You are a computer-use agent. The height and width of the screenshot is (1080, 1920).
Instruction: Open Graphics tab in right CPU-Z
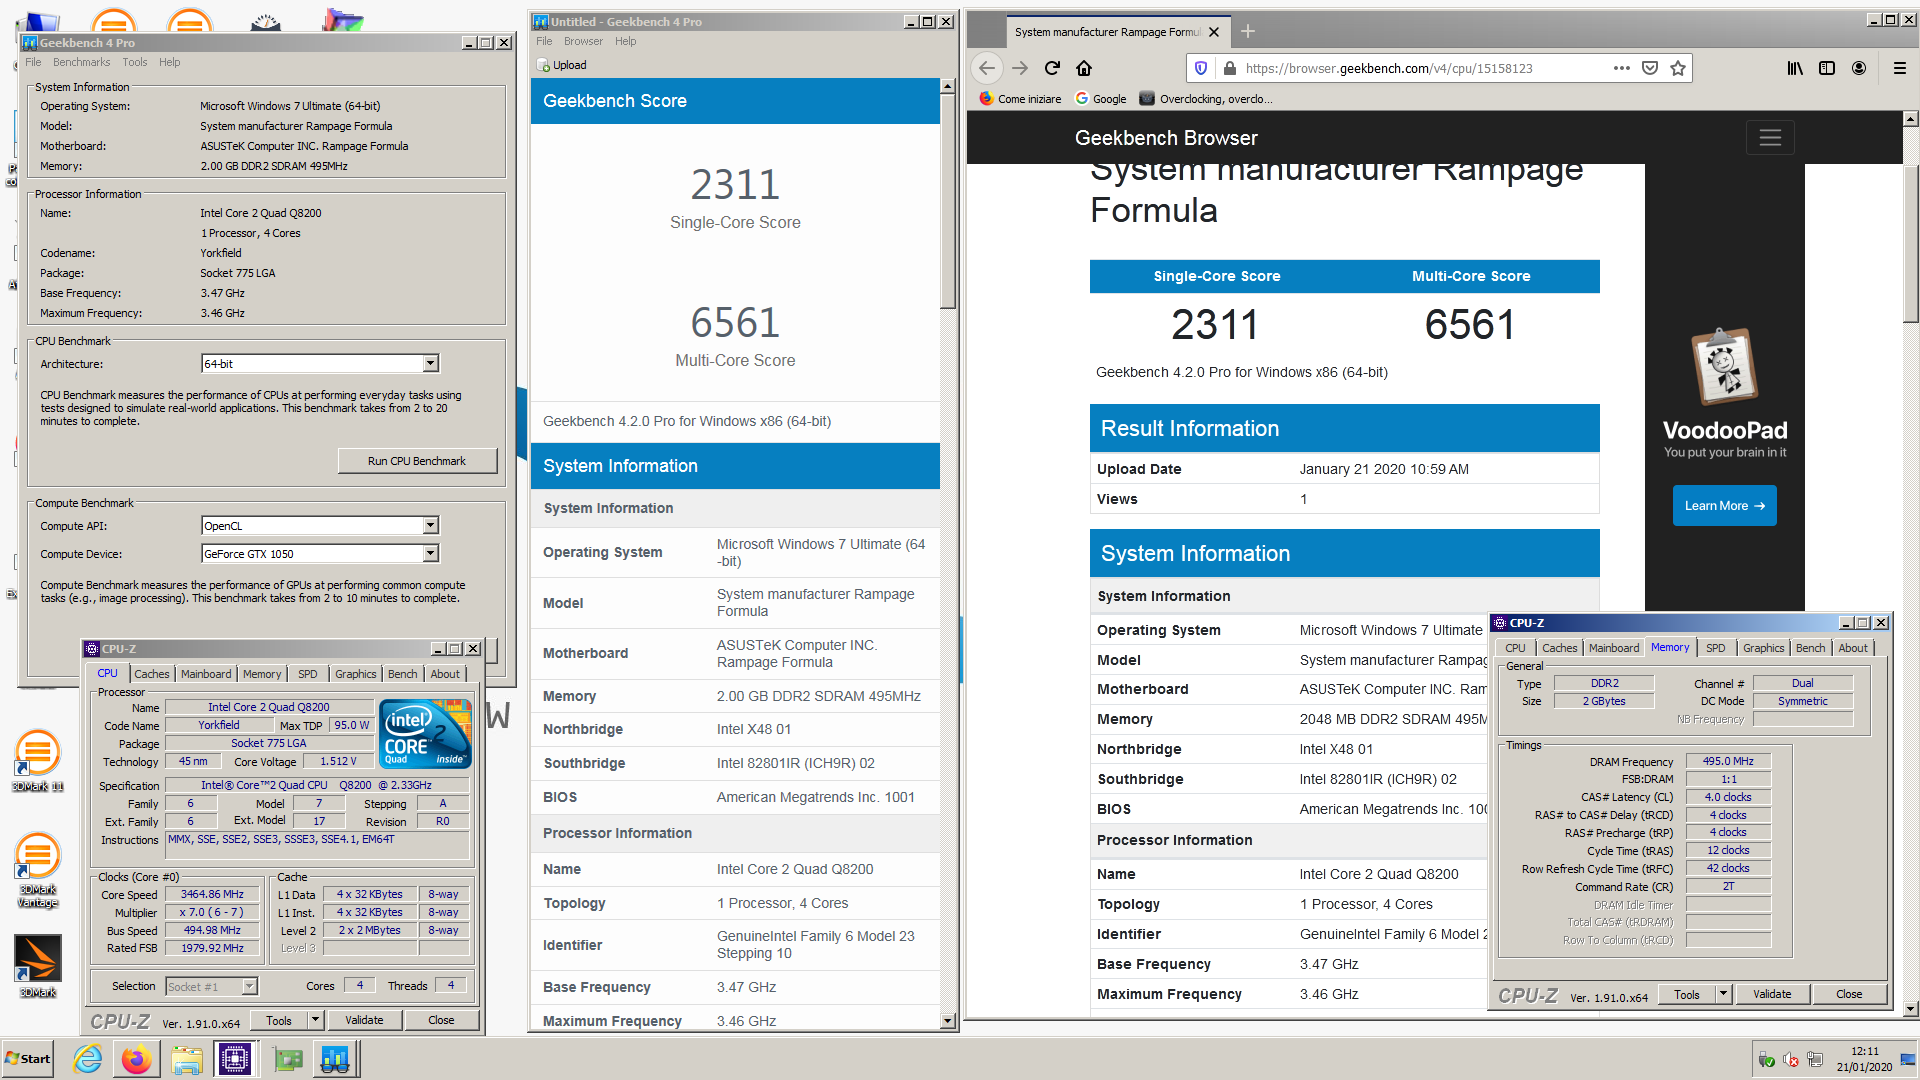(1763, 648)
